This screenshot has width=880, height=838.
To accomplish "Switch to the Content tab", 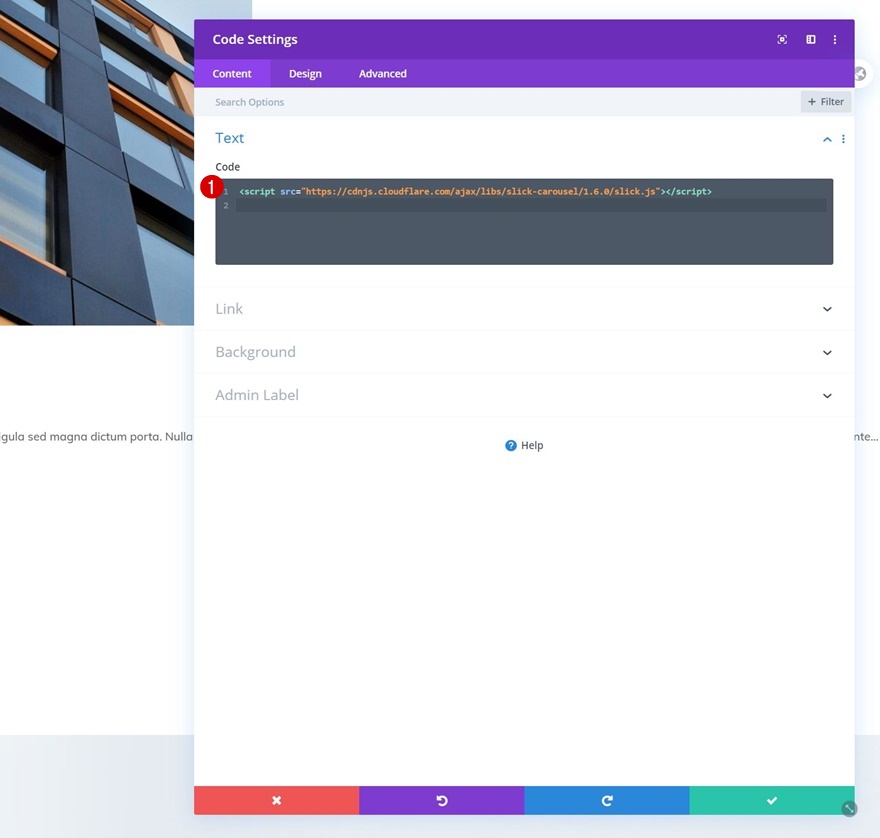I will 232,74.
